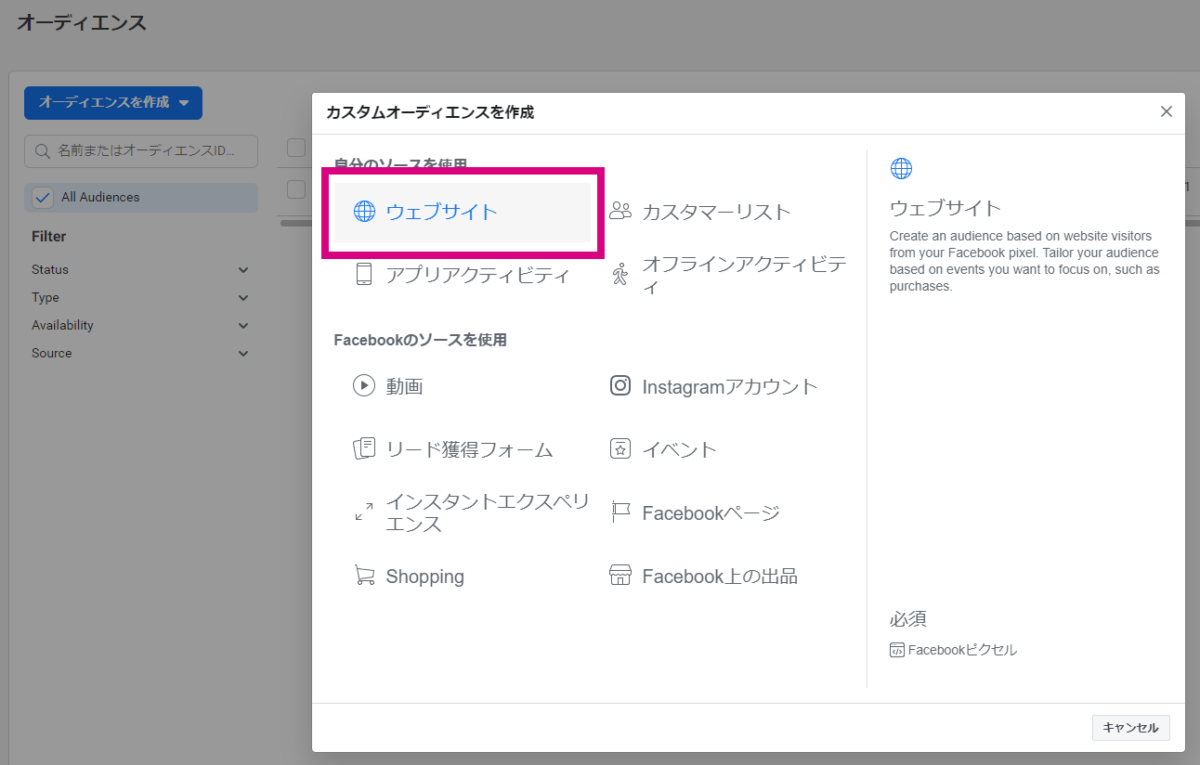Click the Facebookピクセル requirement text

coord(962,650)
